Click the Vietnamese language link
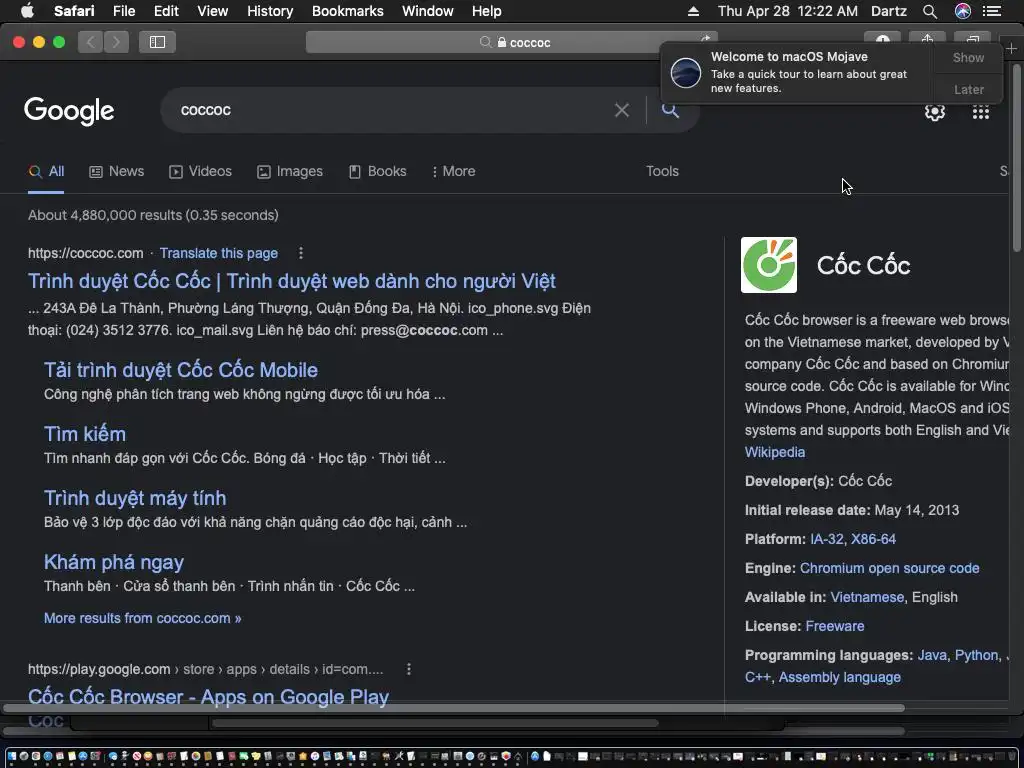 pos(867,598)
